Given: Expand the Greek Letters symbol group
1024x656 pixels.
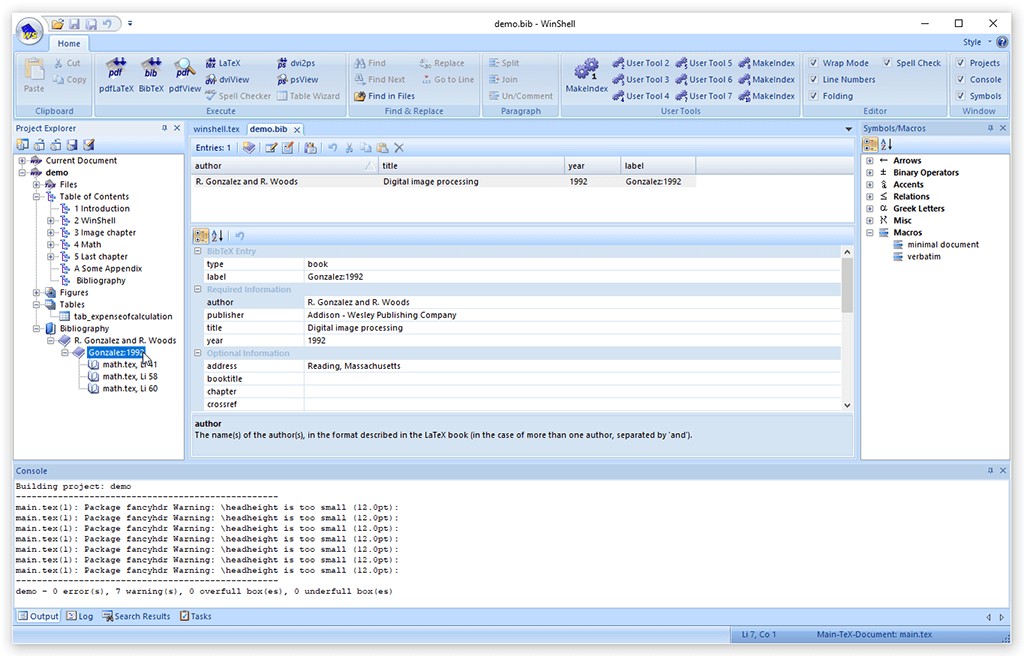Looking at the screenshot, I should pyautogui.click(x=870, y=209).
